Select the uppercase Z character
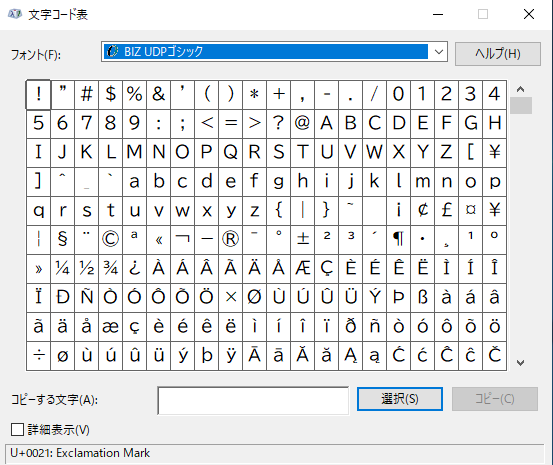553x465 pixels. [446, 153]
